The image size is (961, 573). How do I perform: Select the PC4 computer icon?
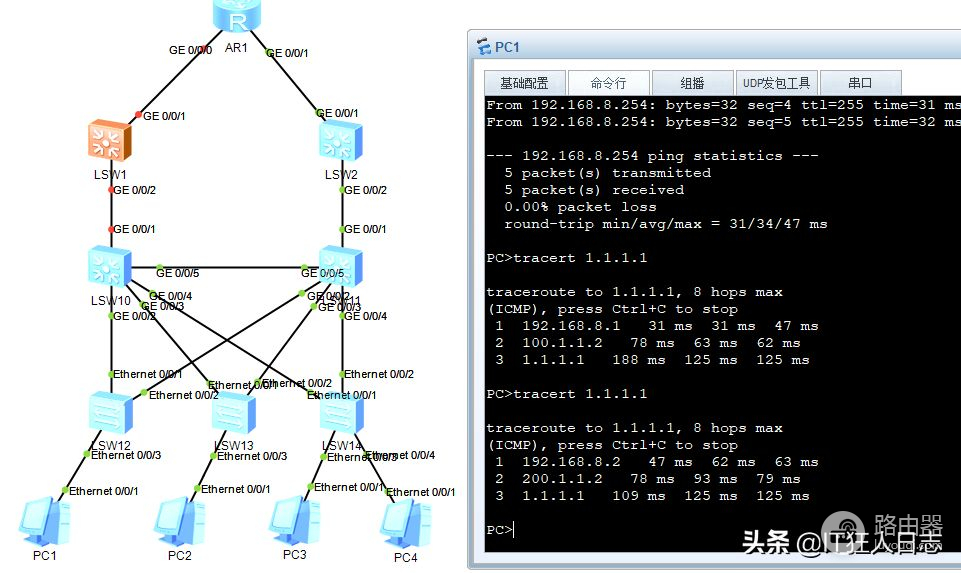[405, 523]
